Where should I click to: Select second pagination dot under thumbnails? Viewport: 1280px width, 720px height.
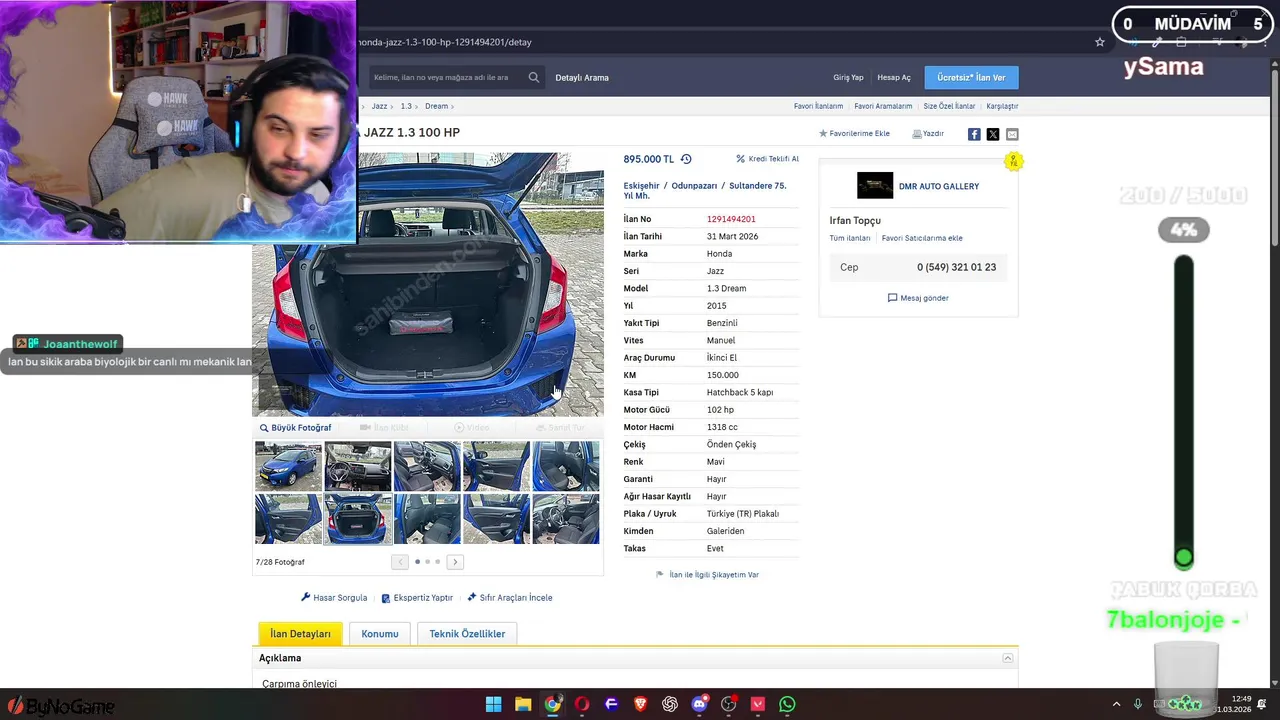coord(427,562)
